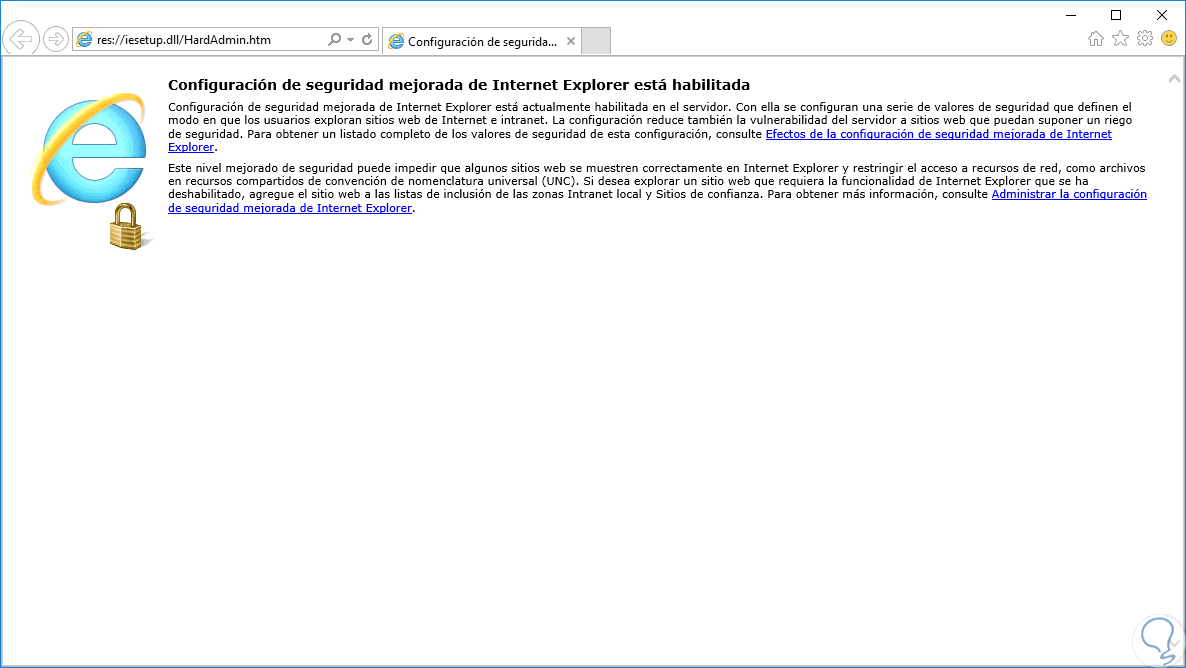Open a new browser tab
The height and width of the screenshot is (668, 1186).
click(x=595, y=41)
